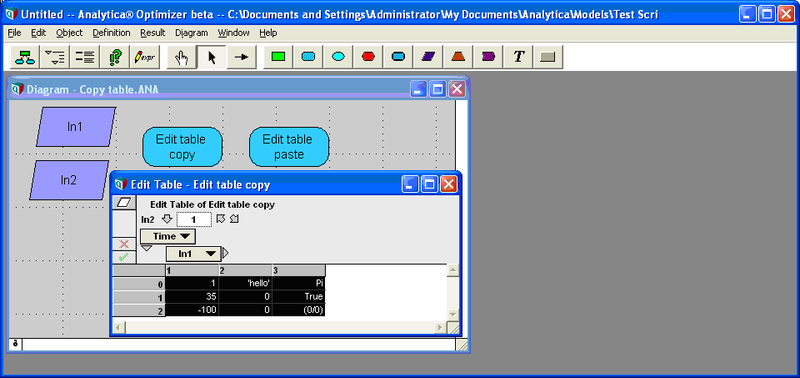
Task: Pick the hatched rounded variable node
Action: tap(308, 57)
